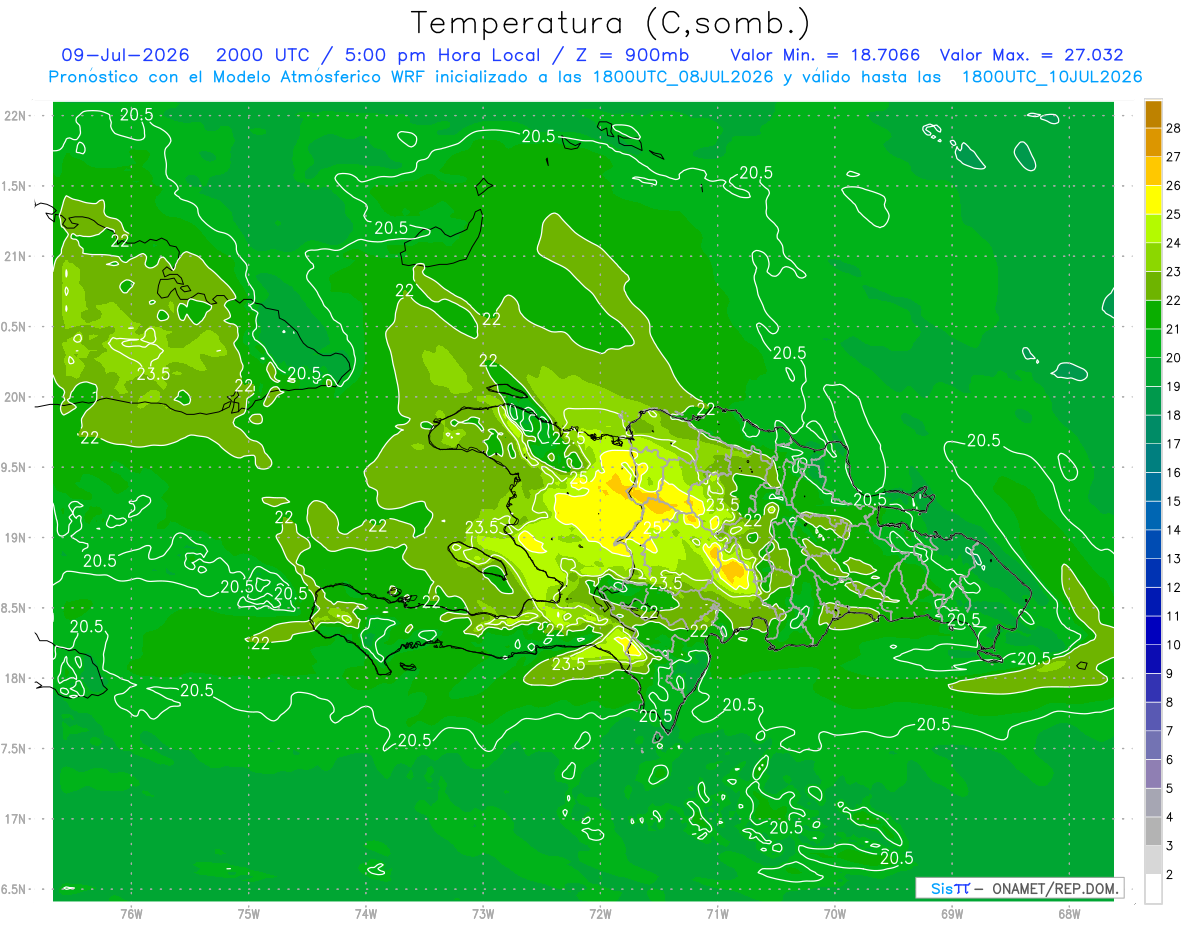Click the '68W' longitude axis label
The height and width of the screenshot is (927, 1200).
(1069, 913)
